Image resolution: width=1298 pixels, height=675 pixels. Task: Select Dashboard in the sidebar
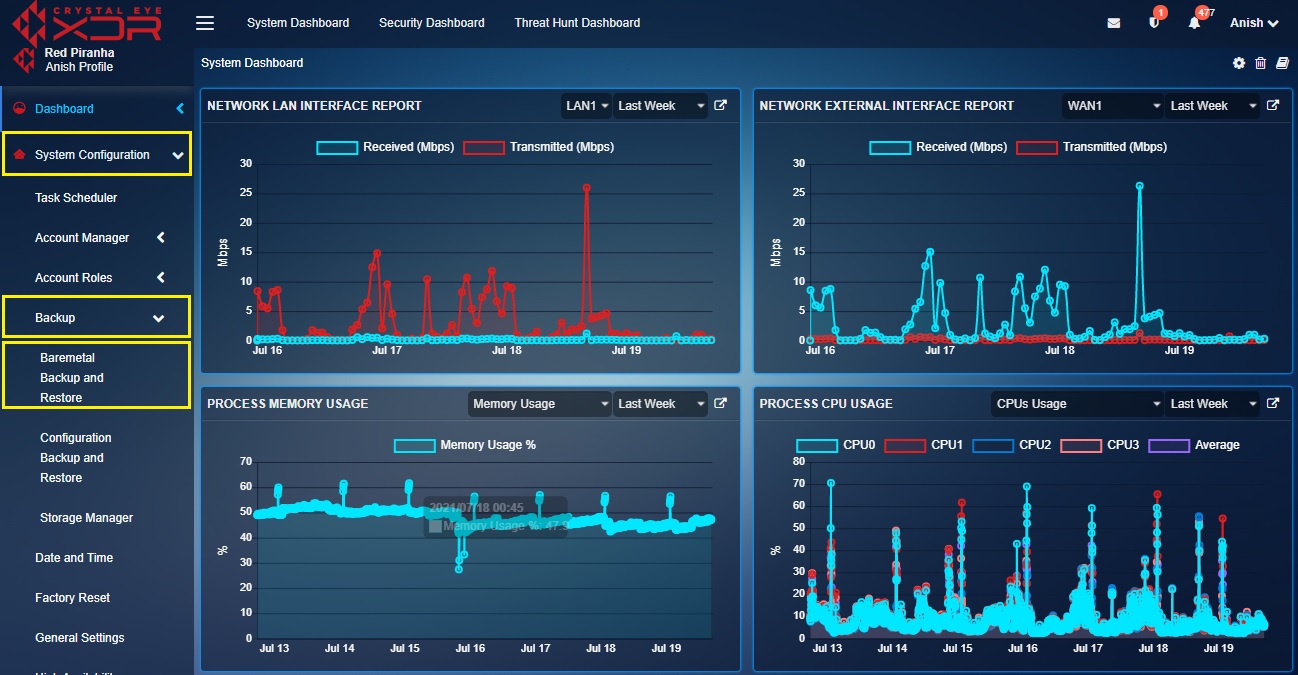64,109
